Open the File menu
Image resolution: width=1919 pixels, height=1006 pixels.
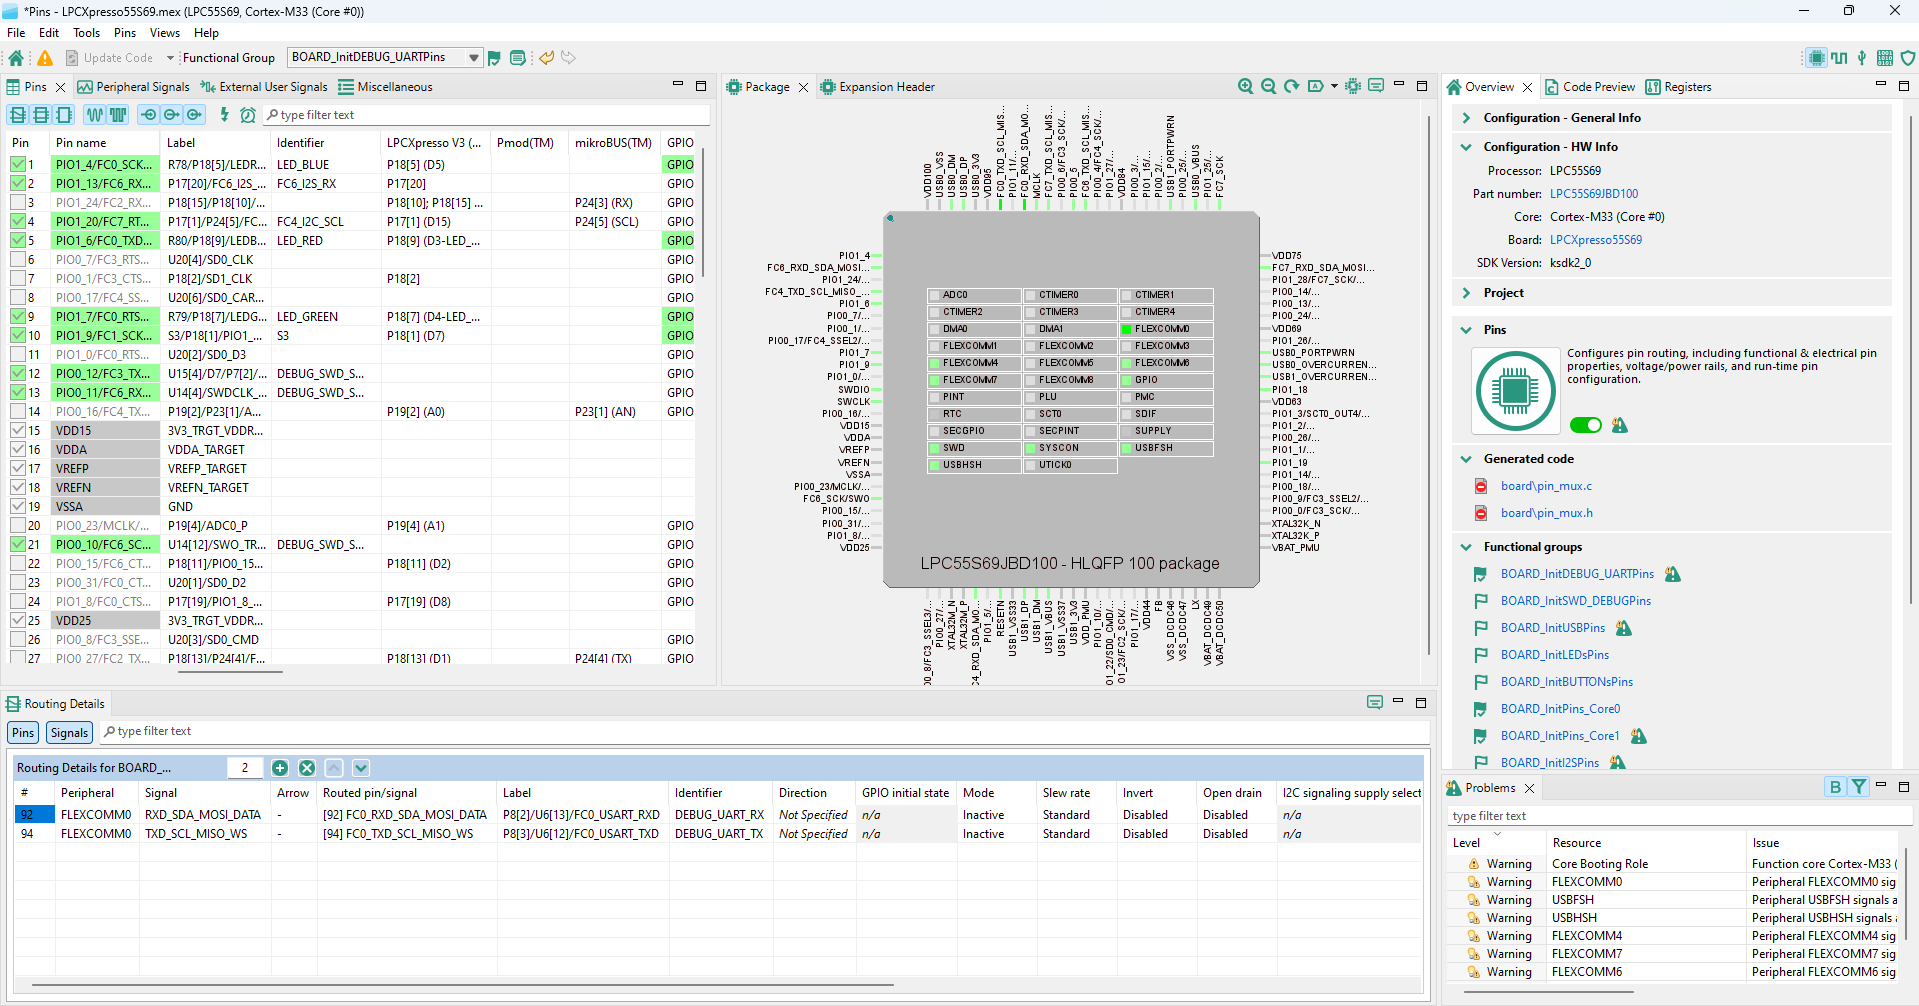[x=16, y=33]
